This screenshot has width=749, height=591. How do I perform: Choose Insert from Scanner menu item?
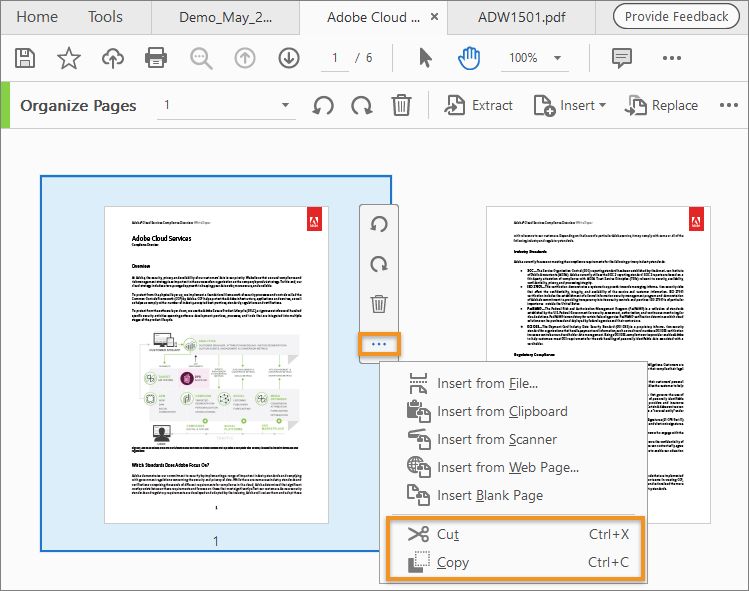[514, 440]
